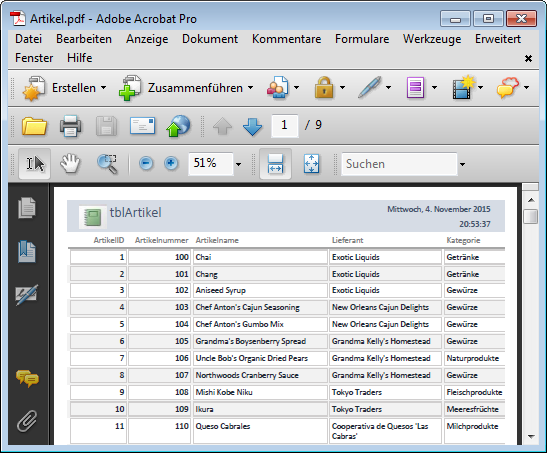Open the Attachments paperclip panel
The image size is (547, 453).
point(27,421)
